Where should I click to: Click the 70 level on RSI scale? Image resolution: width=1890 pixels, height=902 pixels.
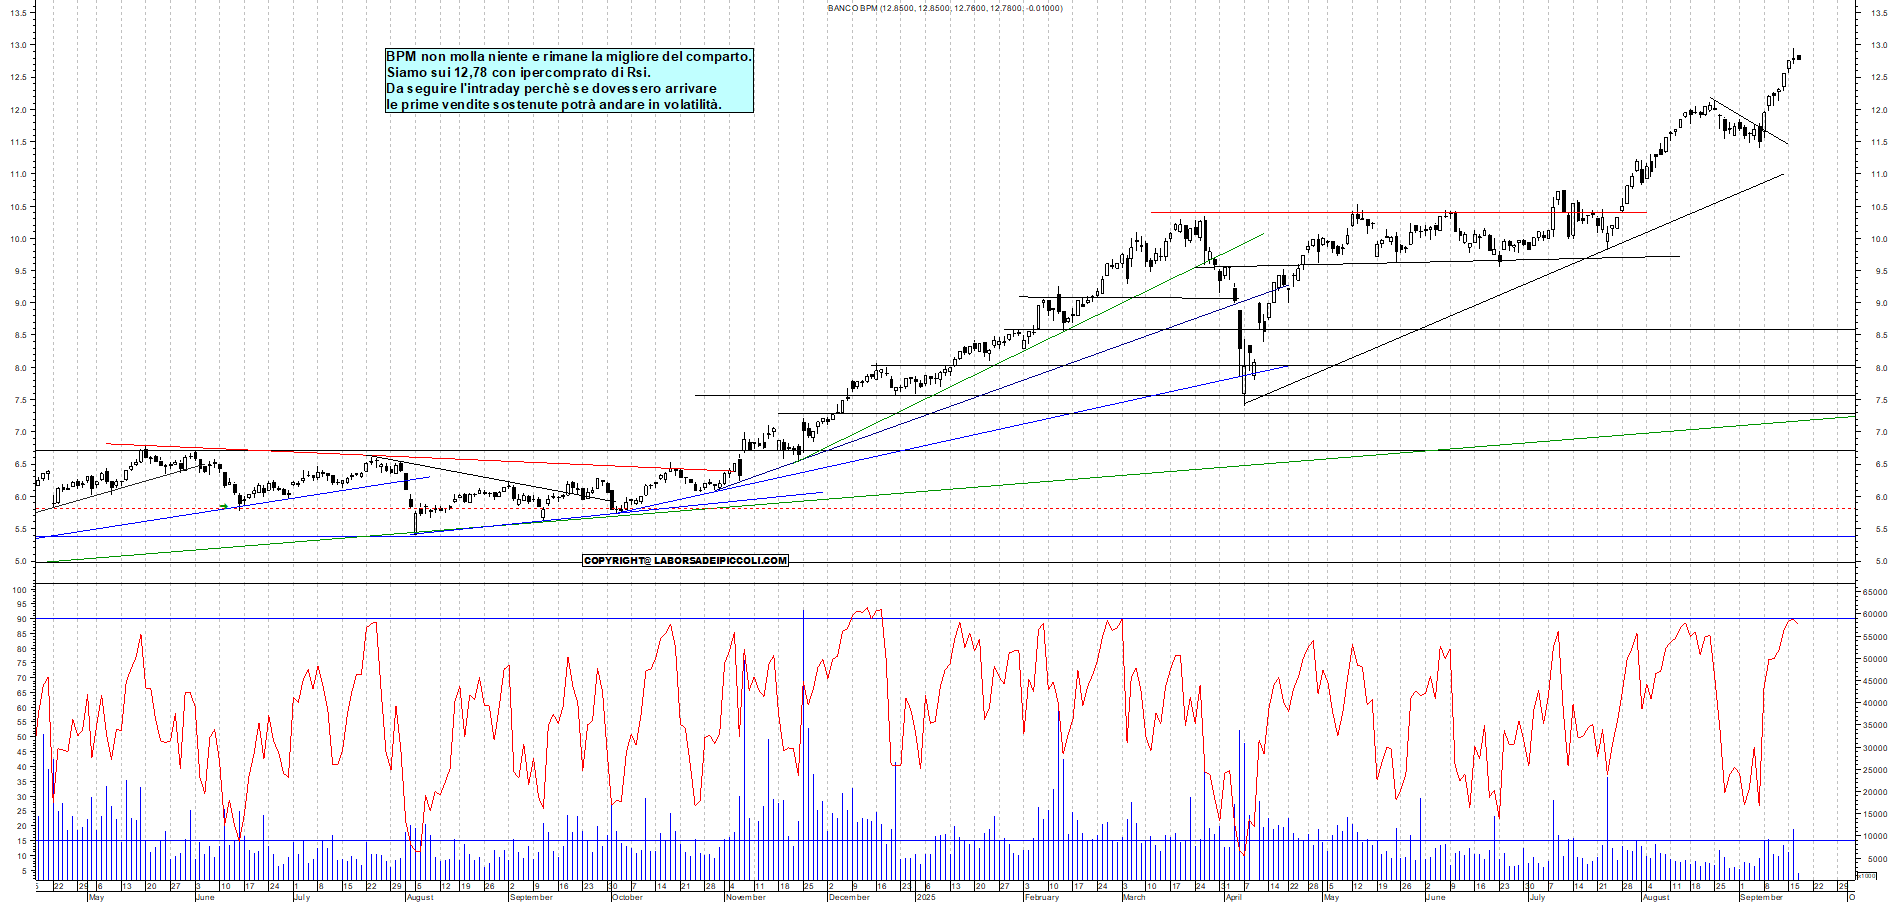coord(21,678)
